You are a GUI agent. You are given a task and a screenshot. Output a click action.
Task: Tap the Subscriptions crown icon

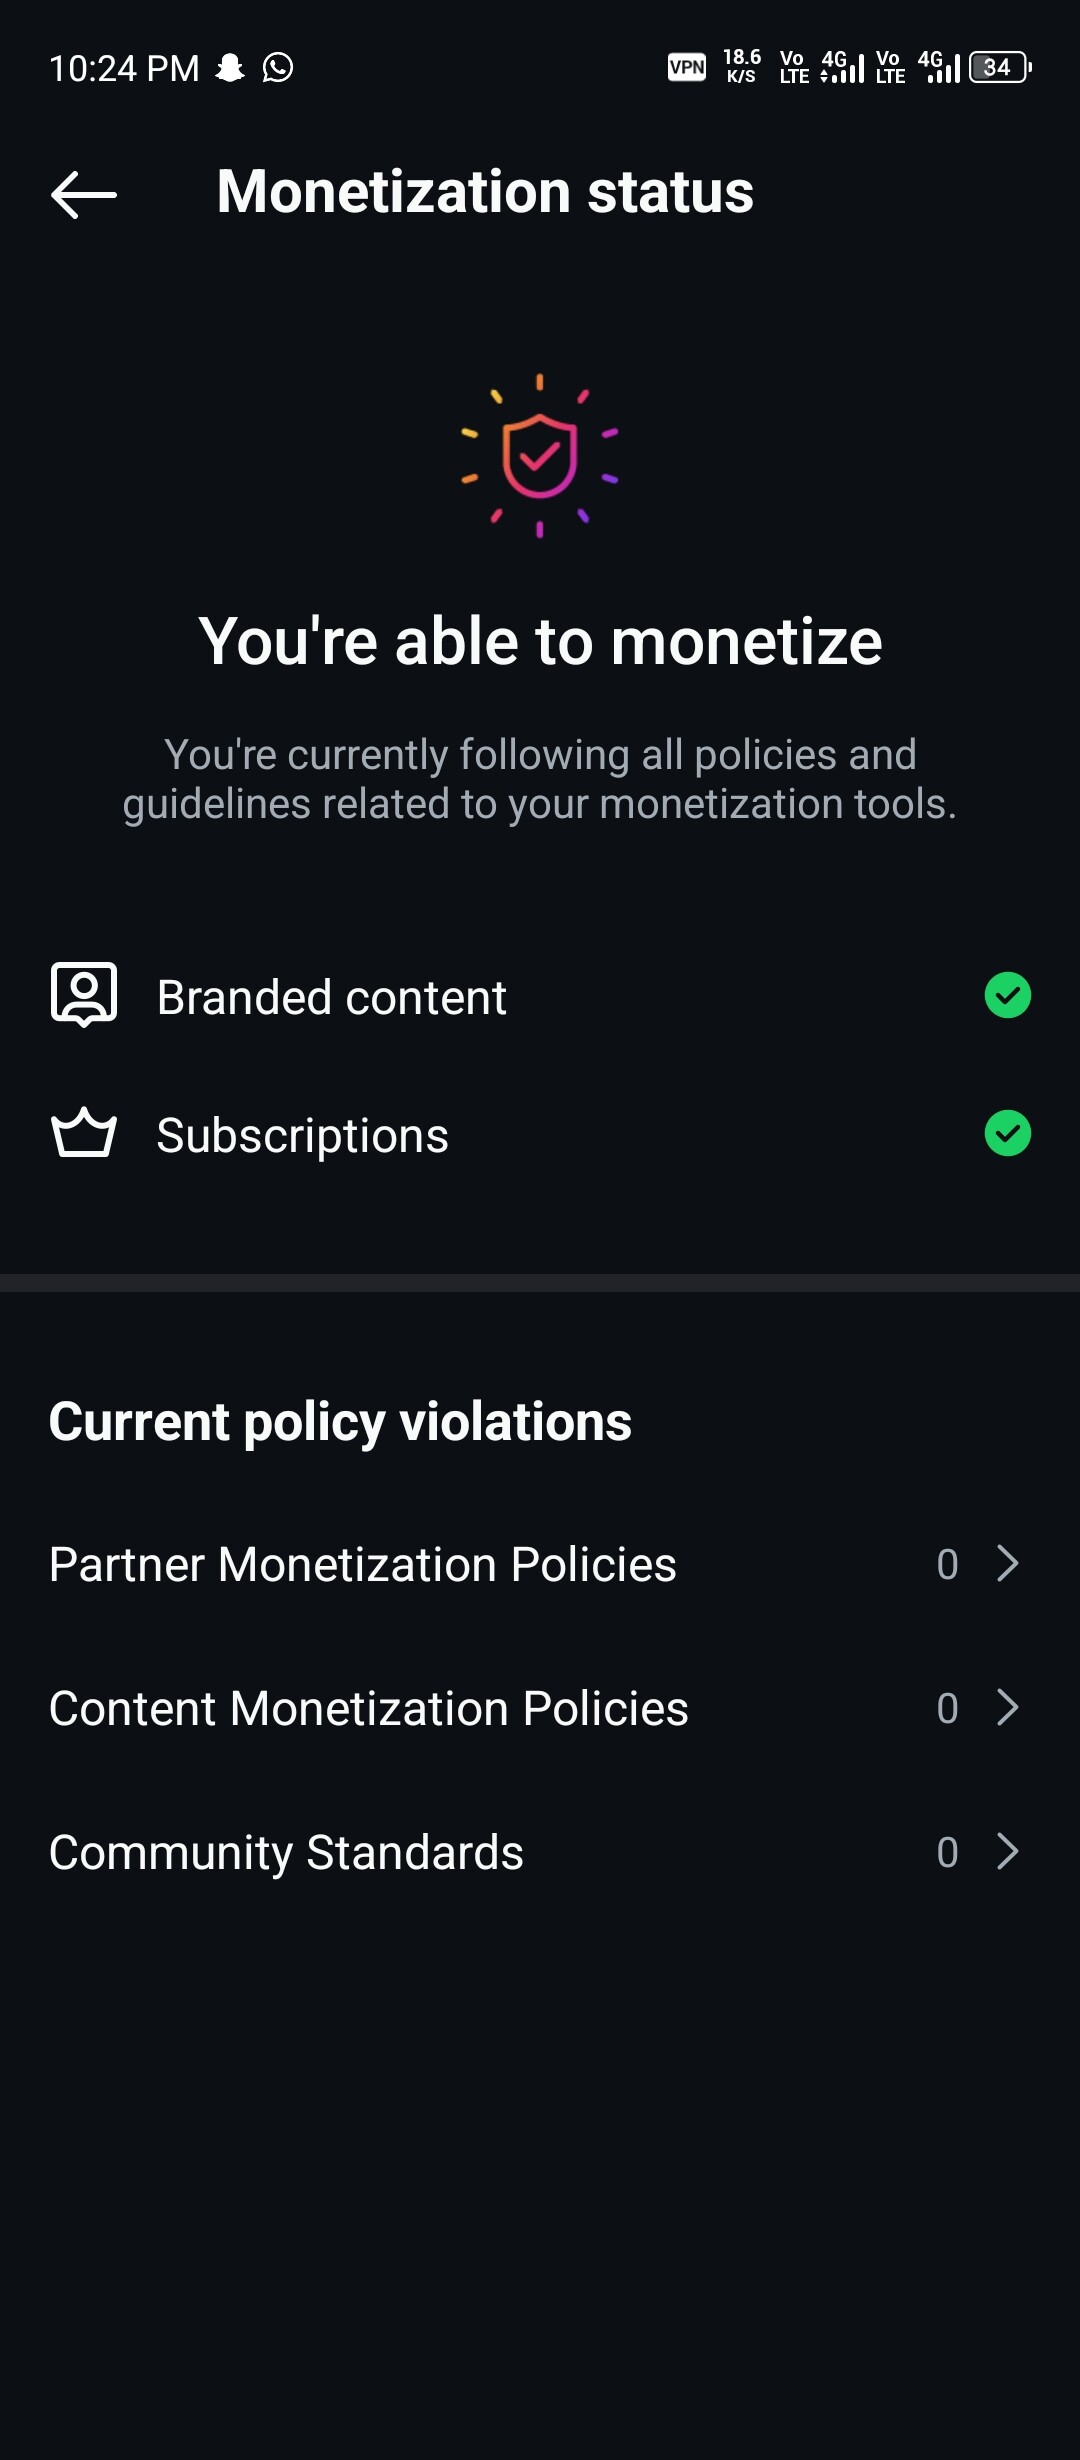coord(84,1133)
